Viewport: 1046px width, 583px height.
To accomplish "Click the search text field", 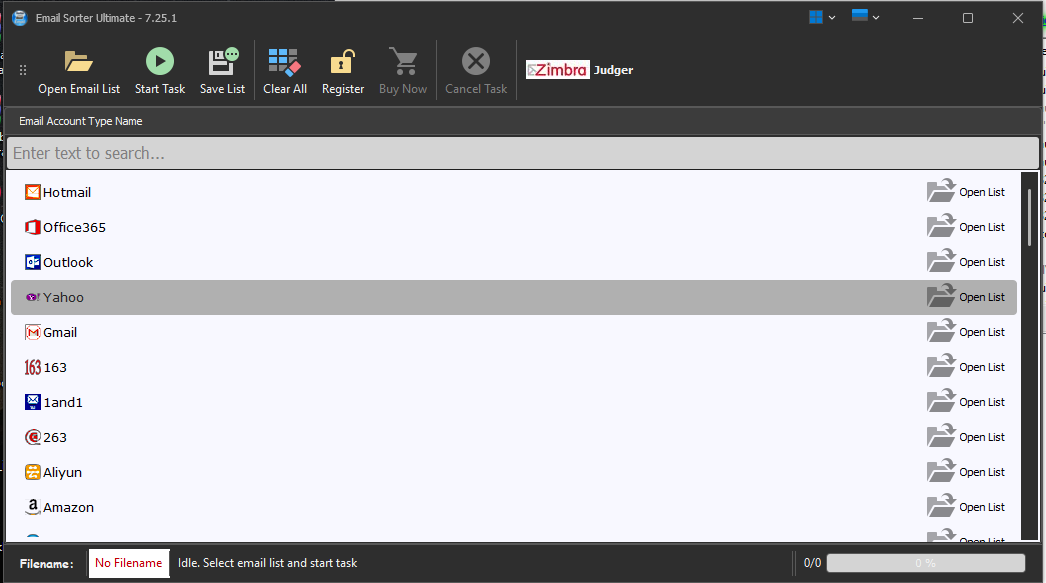I will (520, 152).
